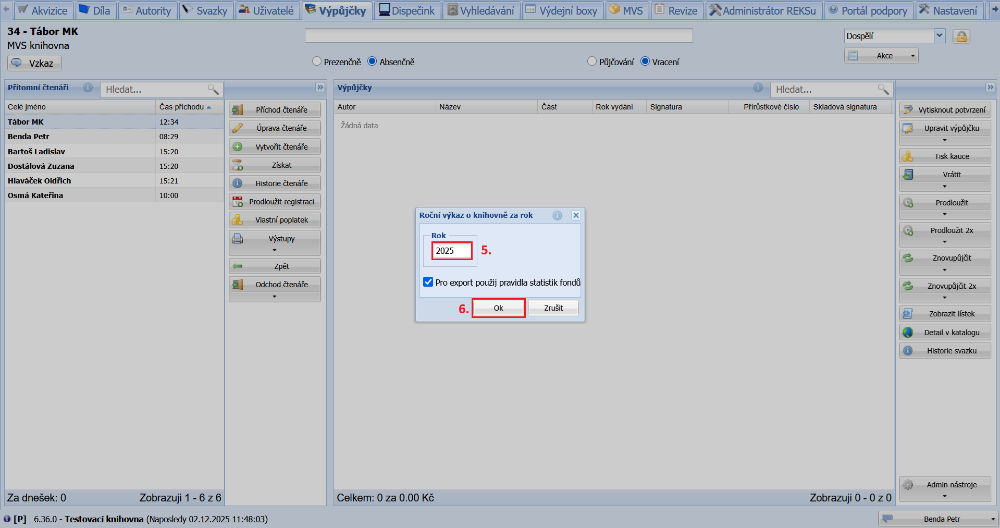Screen dimensions: 1000x528
Task: Select the Prezenčně radio button
Action: click(317, 61)
